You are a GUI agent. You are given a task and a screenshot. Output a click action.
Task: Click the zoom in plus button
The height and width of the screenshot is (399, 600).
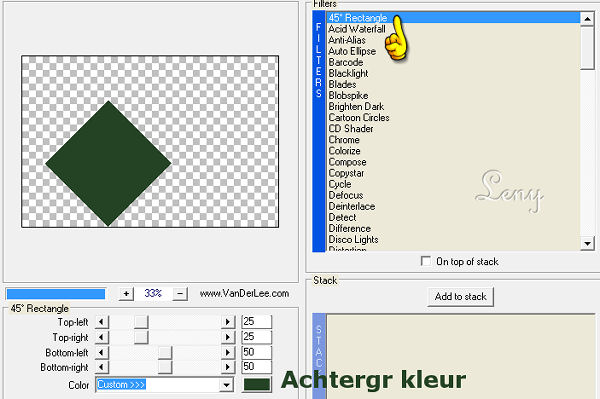(126, 294)
